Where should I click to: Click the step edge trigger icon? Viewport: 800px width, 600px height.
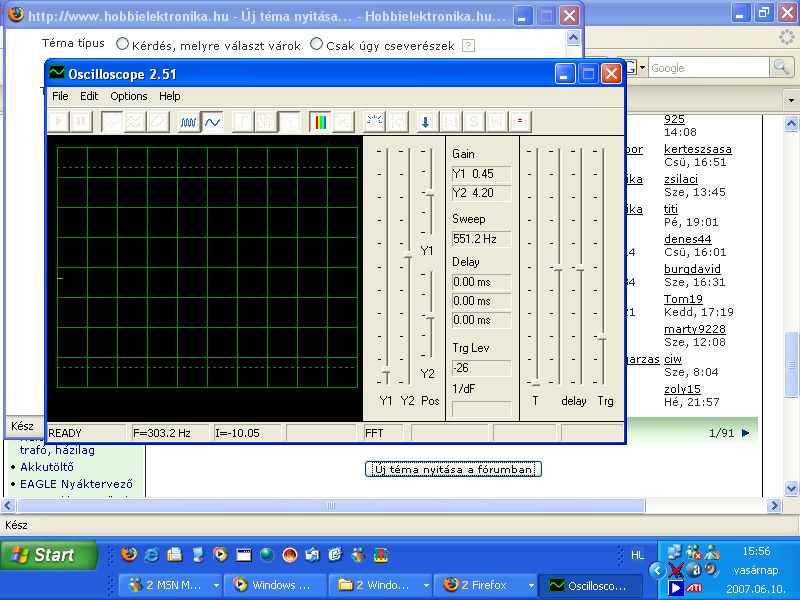tap(242, 121)
